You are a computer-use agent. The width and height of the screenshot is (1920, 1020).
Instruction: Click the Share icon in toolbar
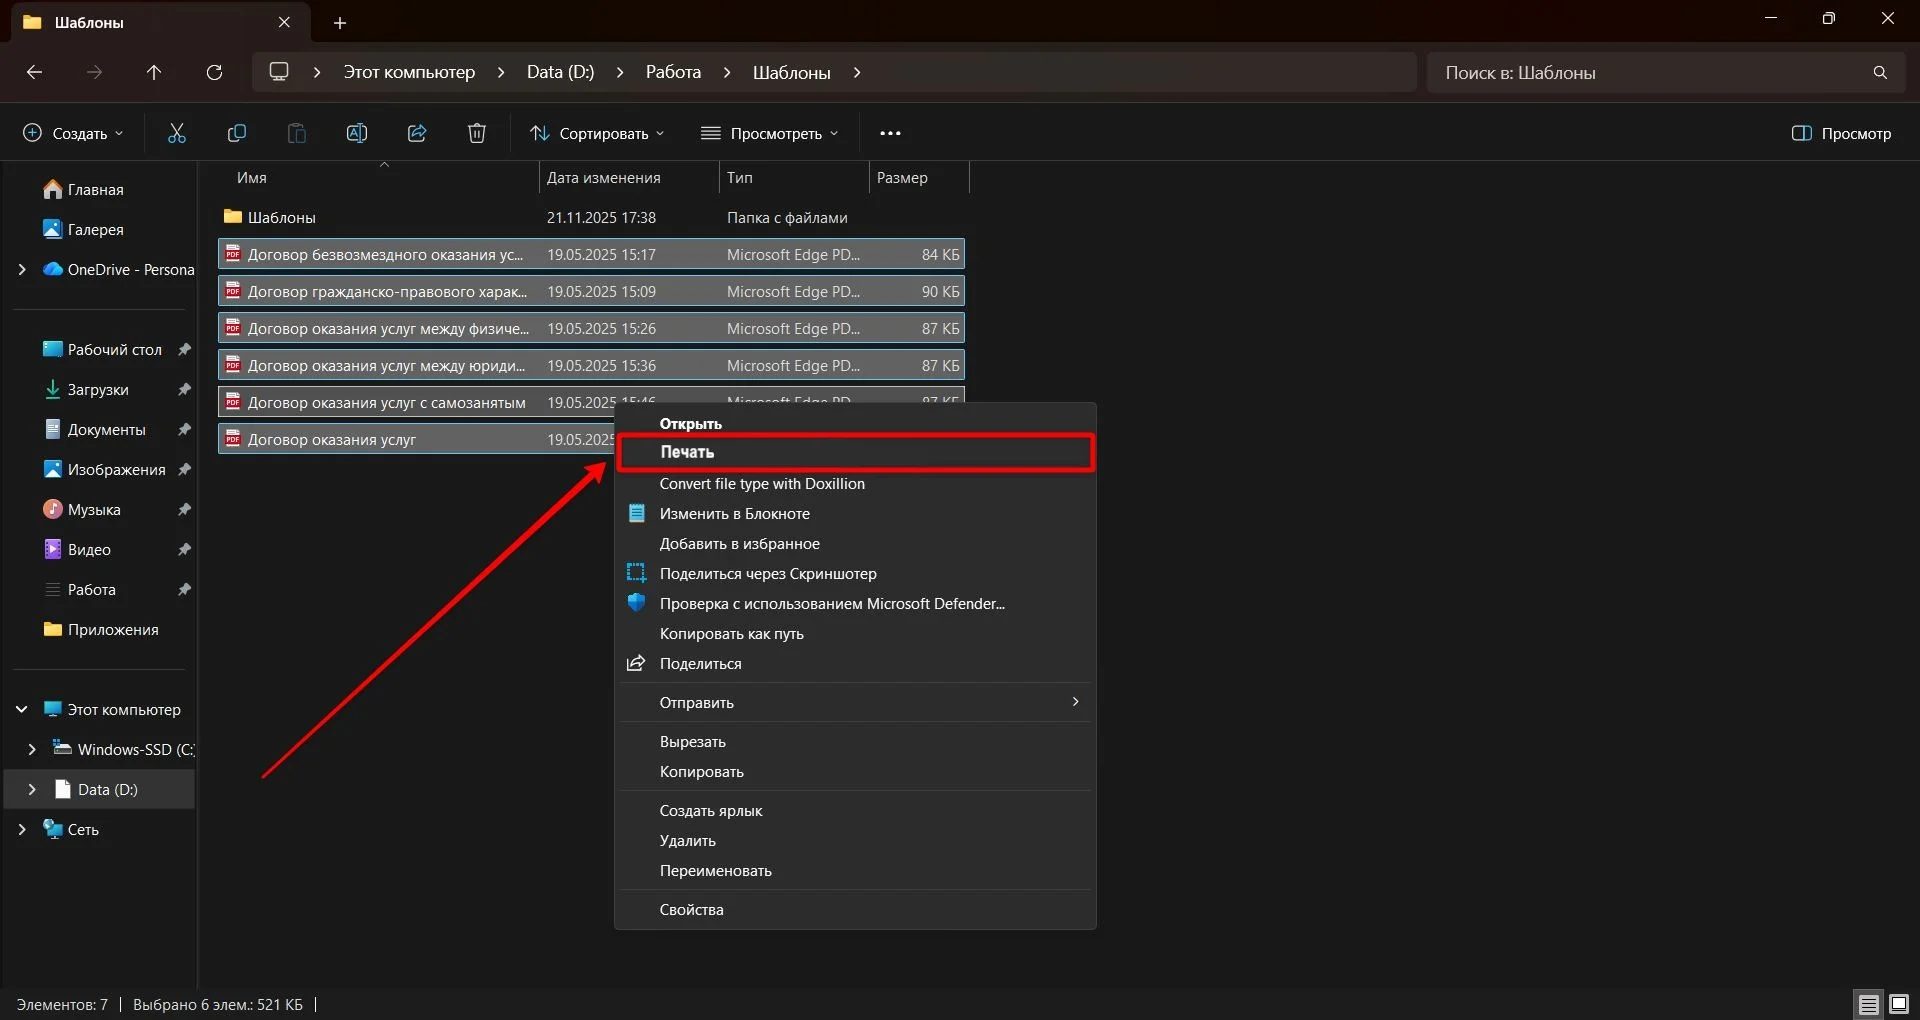[417, 133]
